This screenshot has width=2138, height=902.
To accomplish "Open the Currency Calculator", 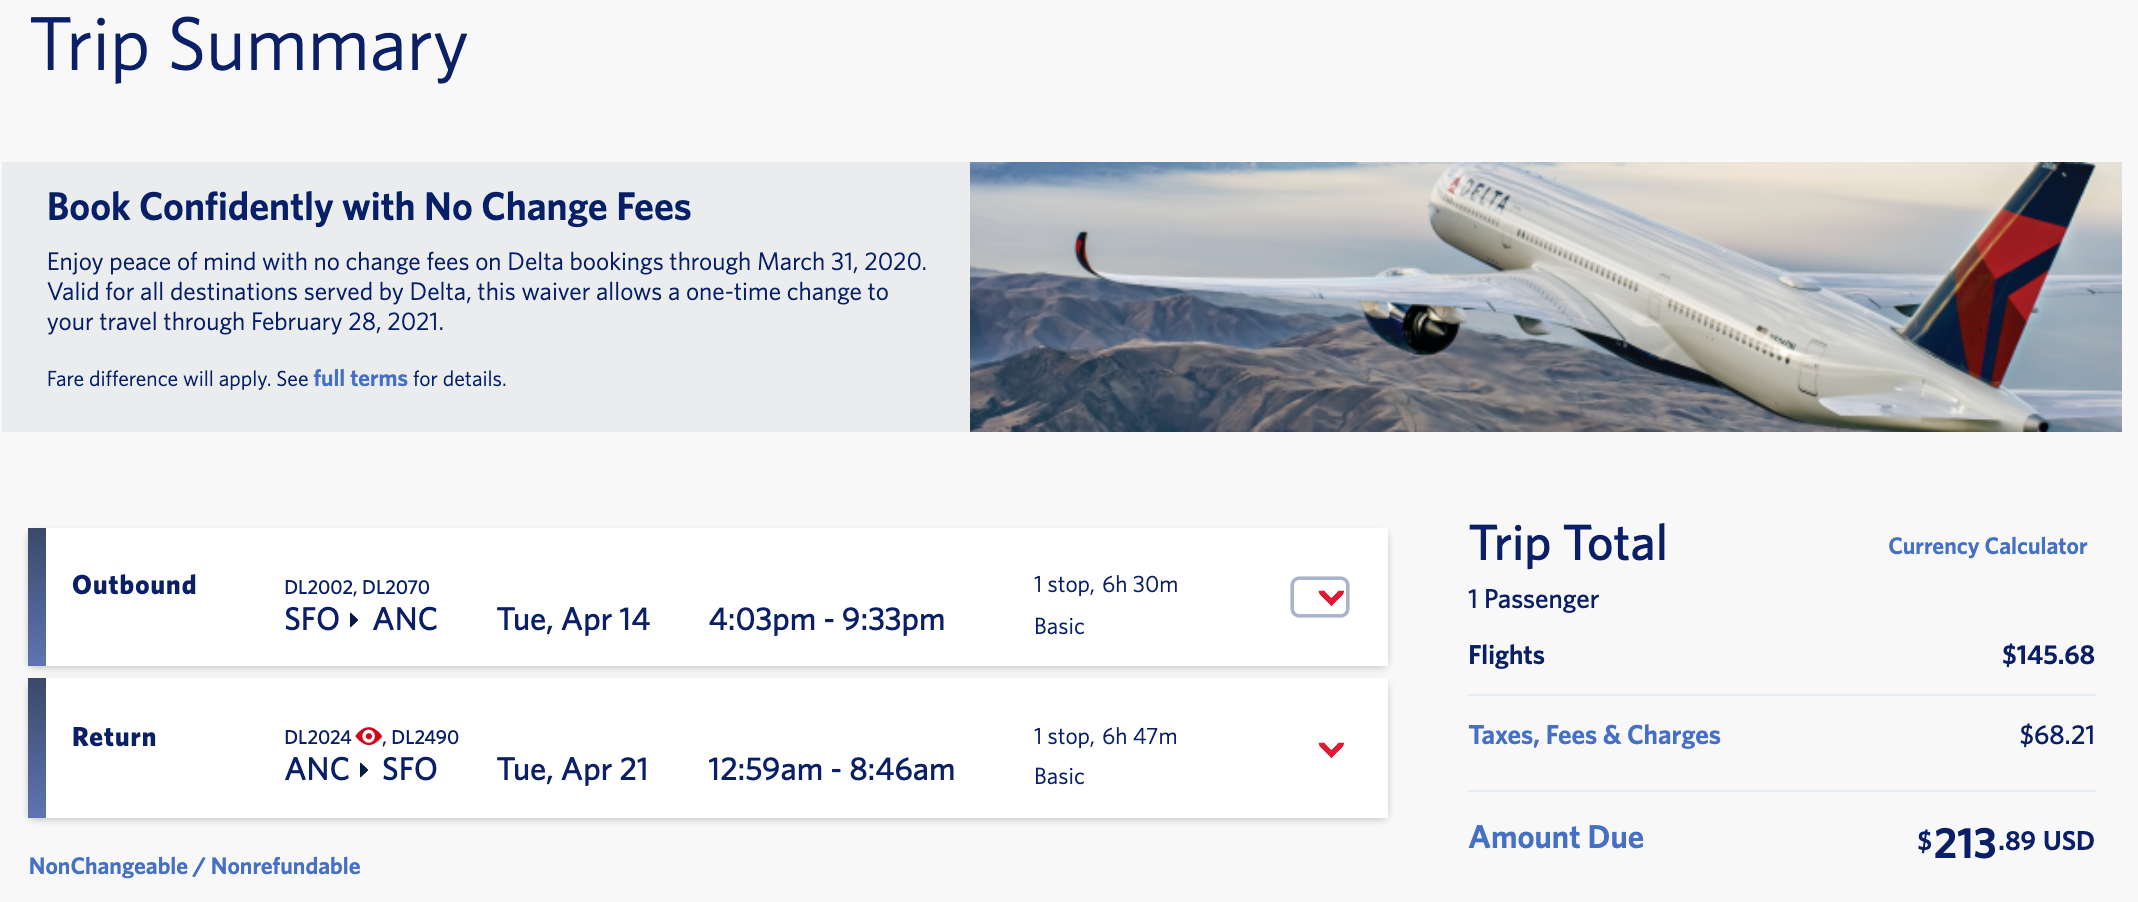I will (x=1986, y=546).
